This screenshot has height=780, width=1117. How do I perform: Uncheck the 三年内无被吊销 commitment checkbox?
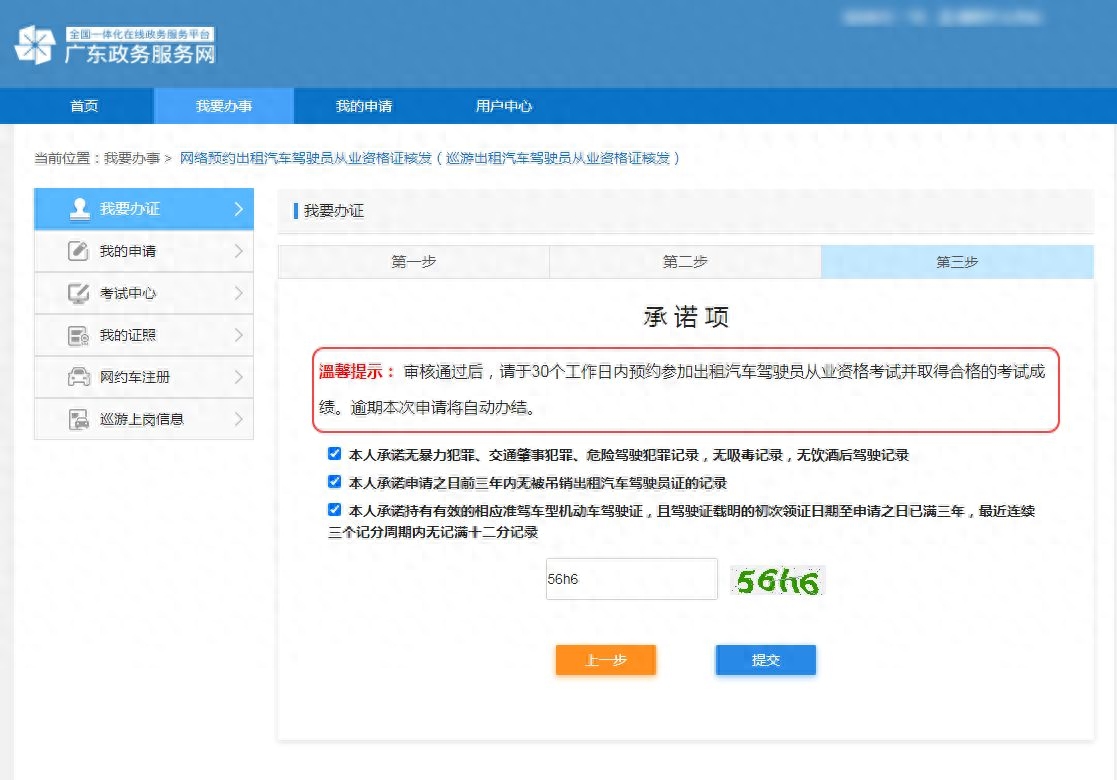point(334,482)
